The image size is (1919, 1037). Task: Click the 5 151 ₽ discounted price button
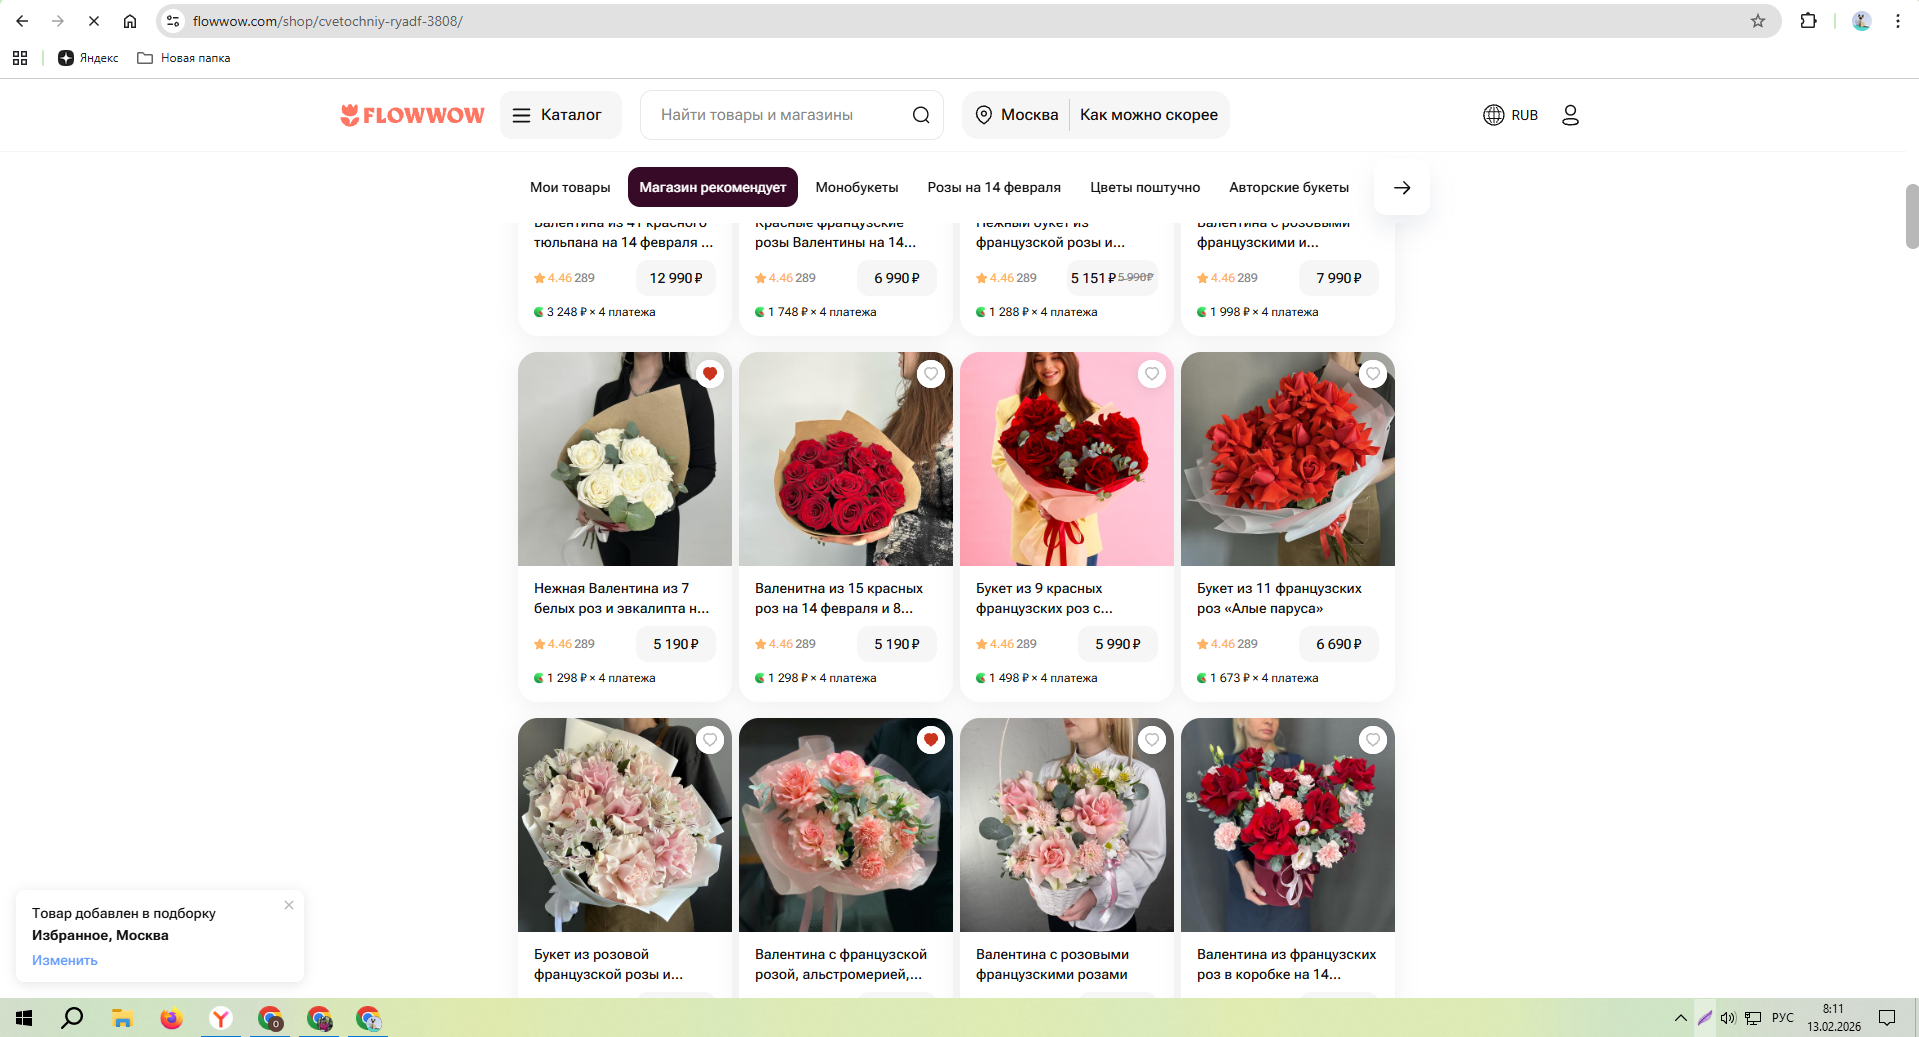click(x=1112, y=278)
